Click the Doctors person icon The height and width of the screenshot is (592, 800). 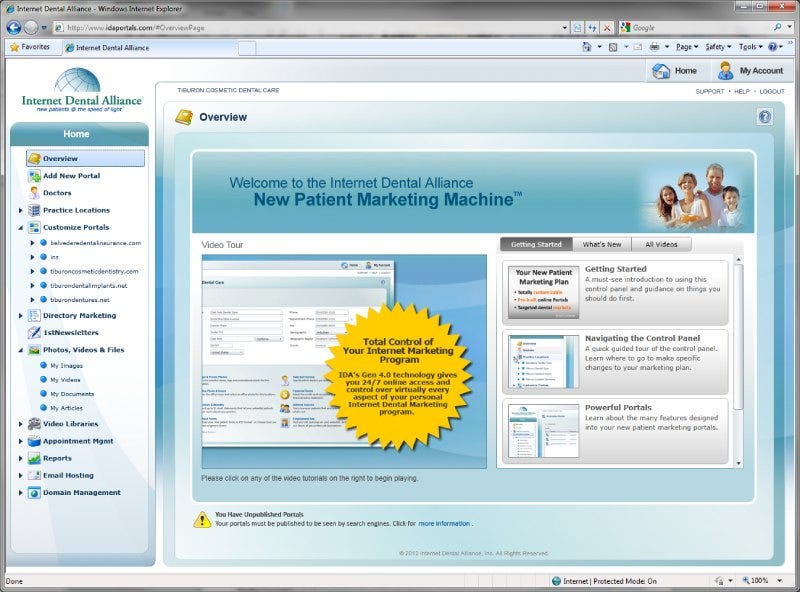click(x=34, y=193)
